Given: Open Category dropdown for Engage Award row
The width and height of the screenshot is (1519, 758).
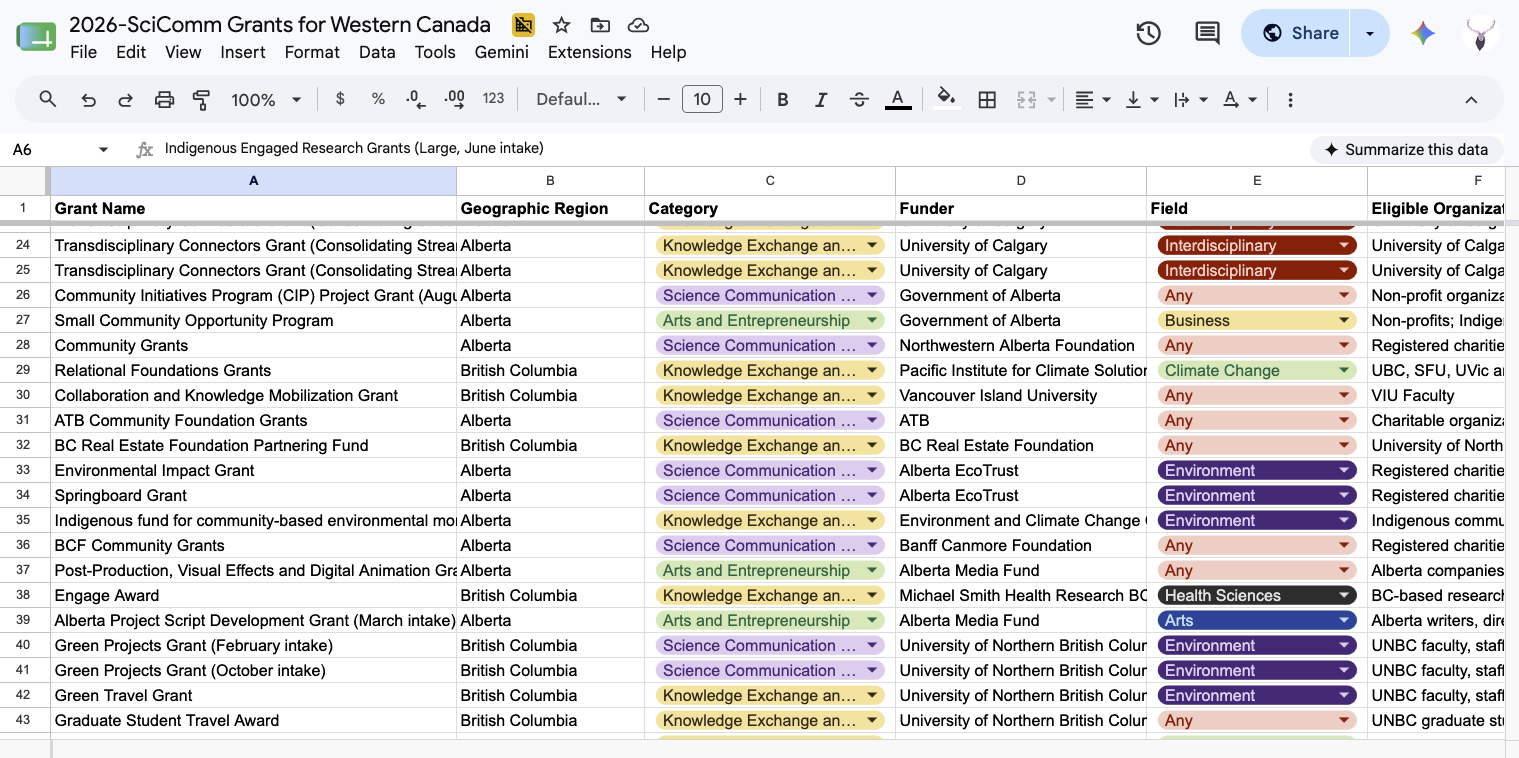Looking at the screenshot, I should tap(872, 595).
